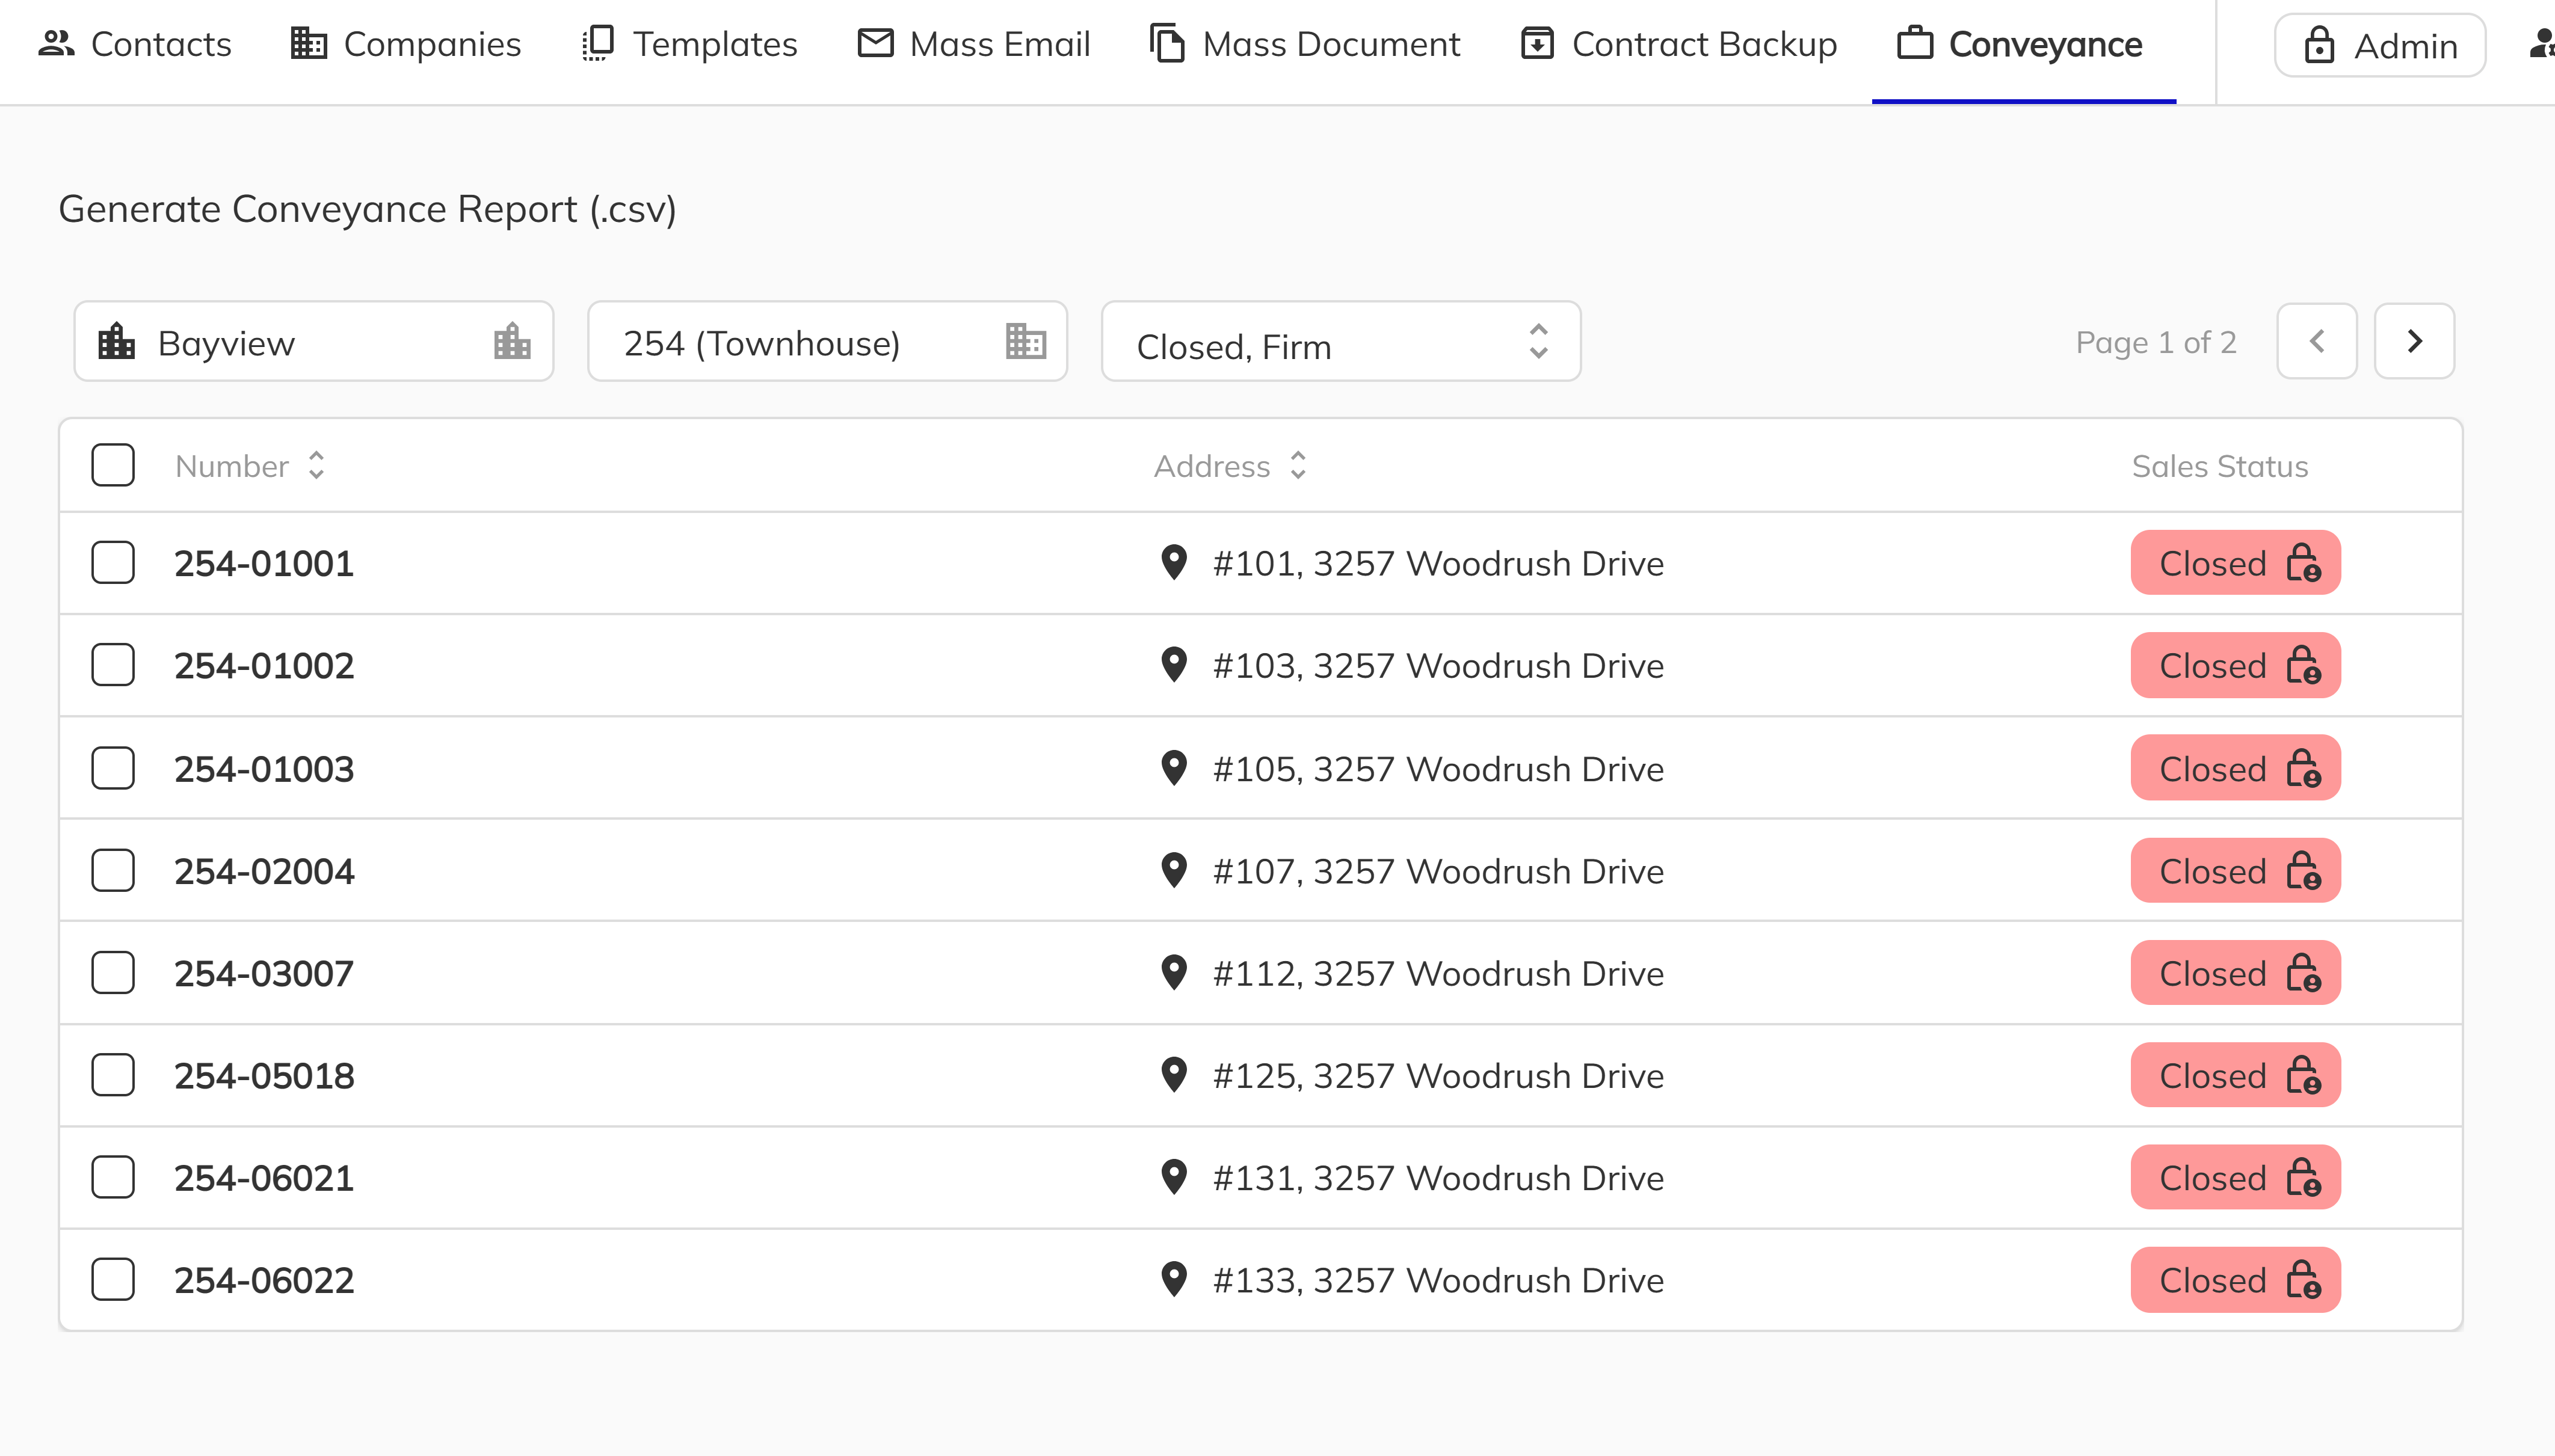Open Contract Backup via its archive icon

click(x=1537, y=43)
